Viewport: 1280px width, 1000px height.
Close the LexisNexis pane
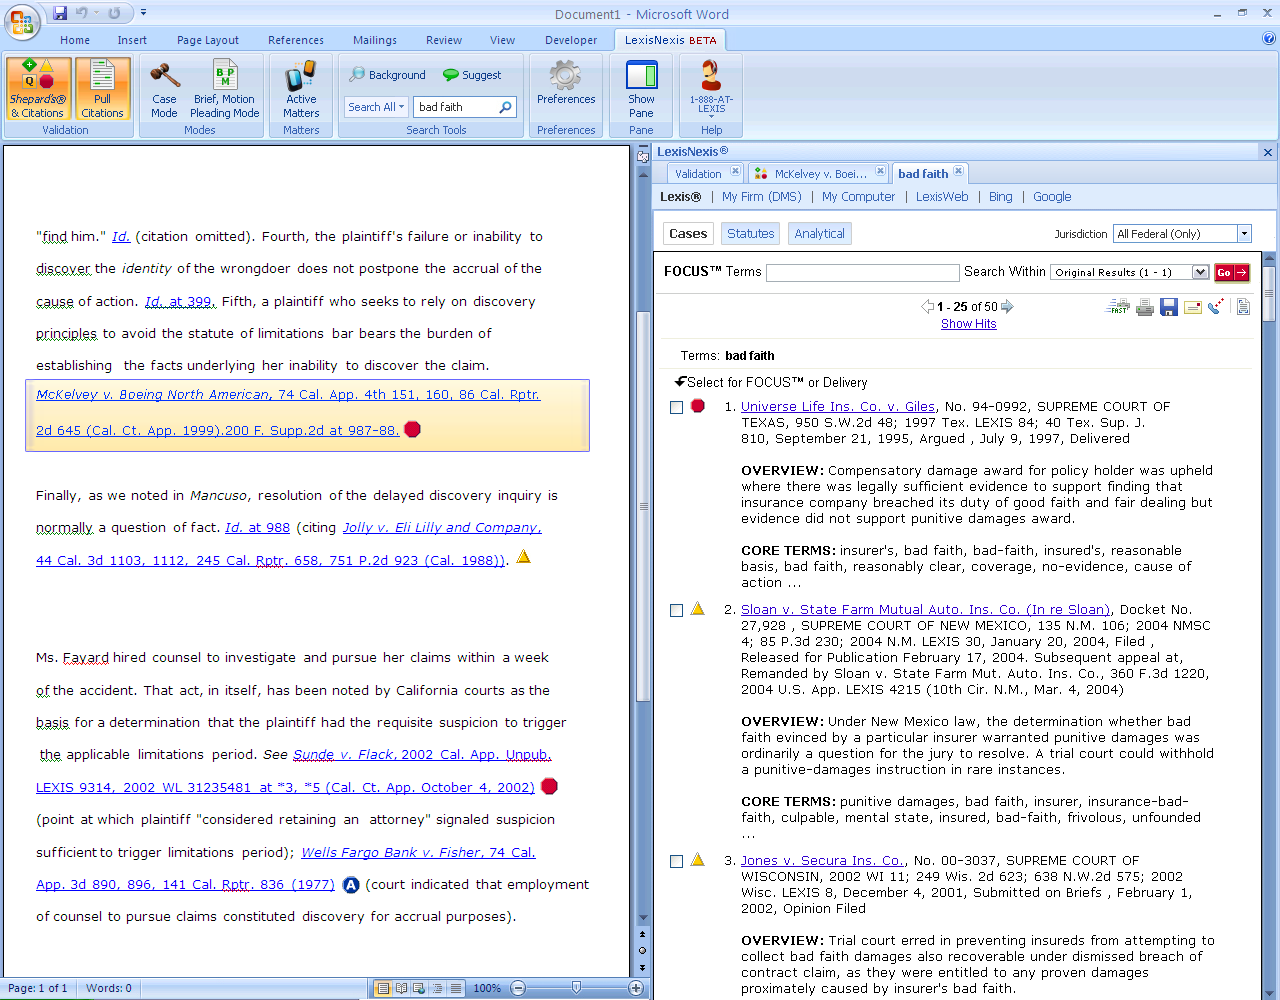click(x=1268, y=152)
